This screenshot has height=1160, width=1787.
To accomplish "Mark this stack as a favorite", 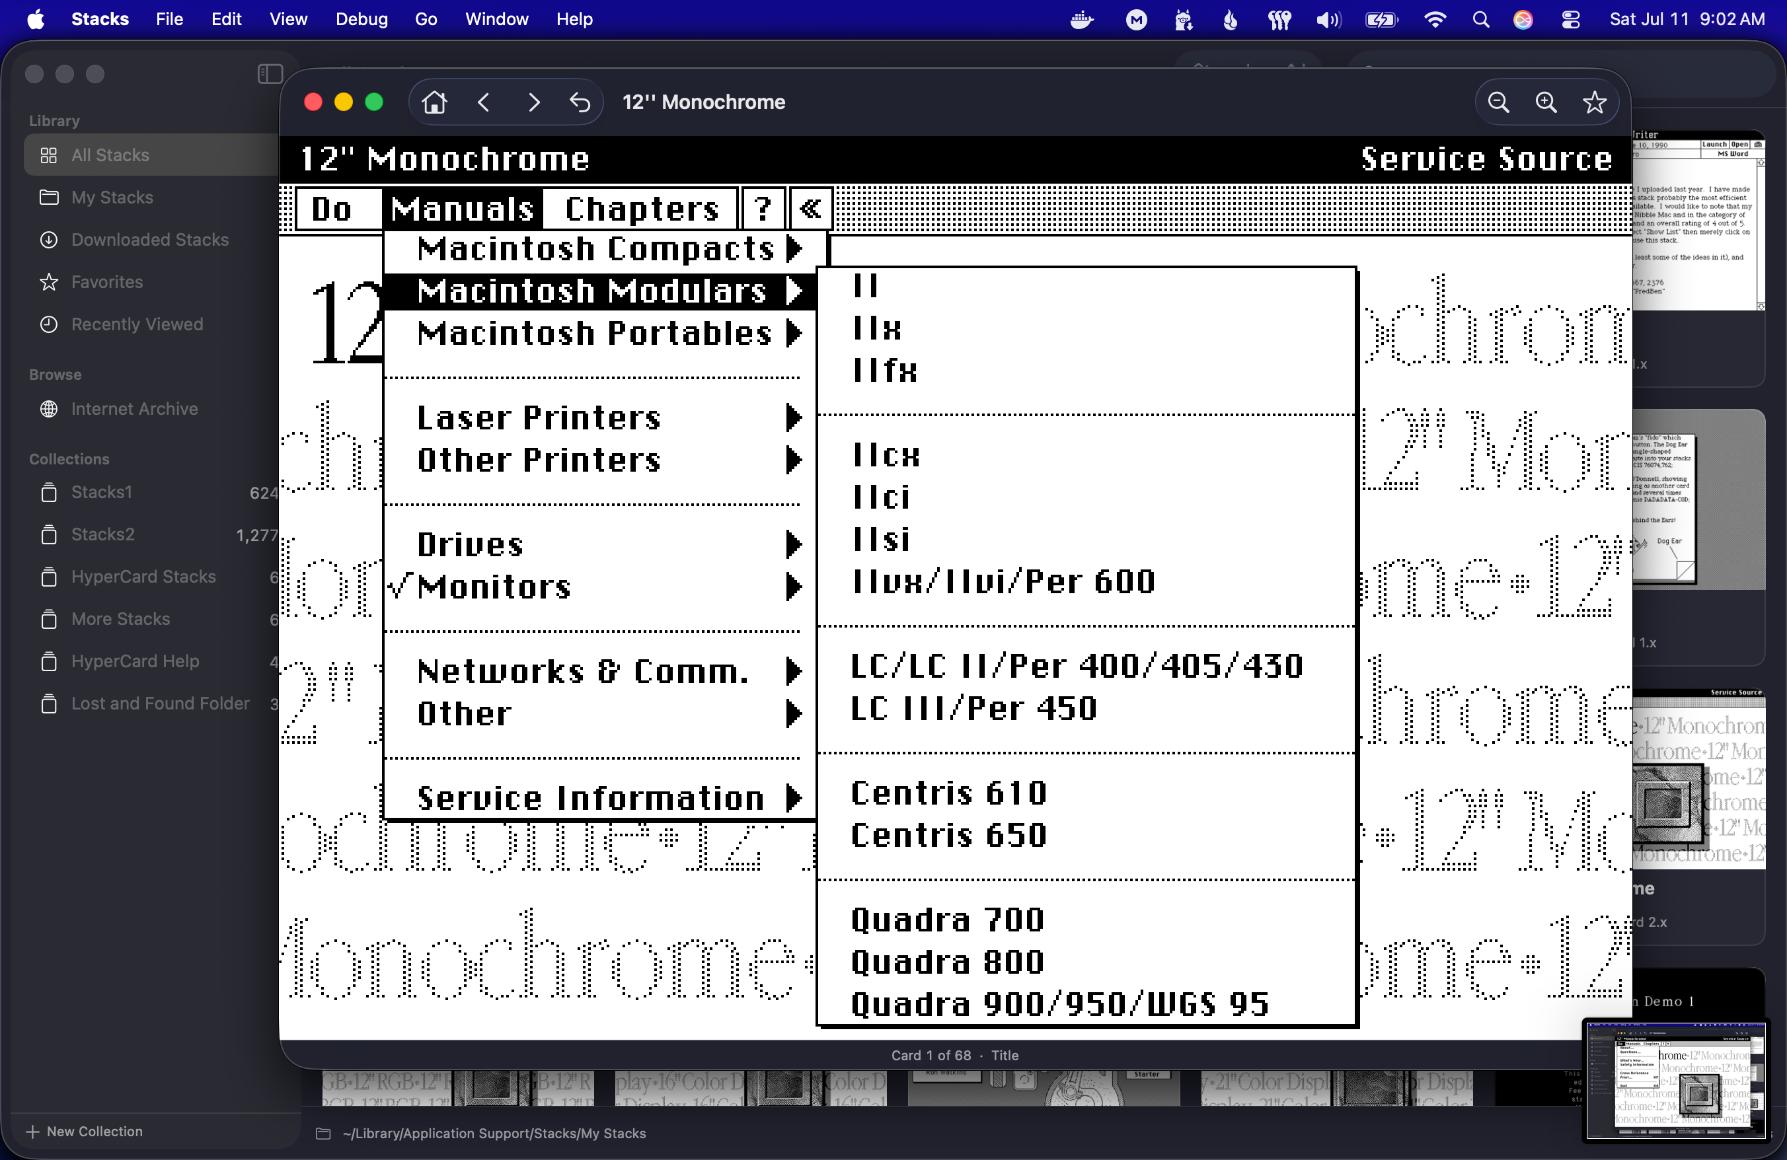I will pos(1595,102).
